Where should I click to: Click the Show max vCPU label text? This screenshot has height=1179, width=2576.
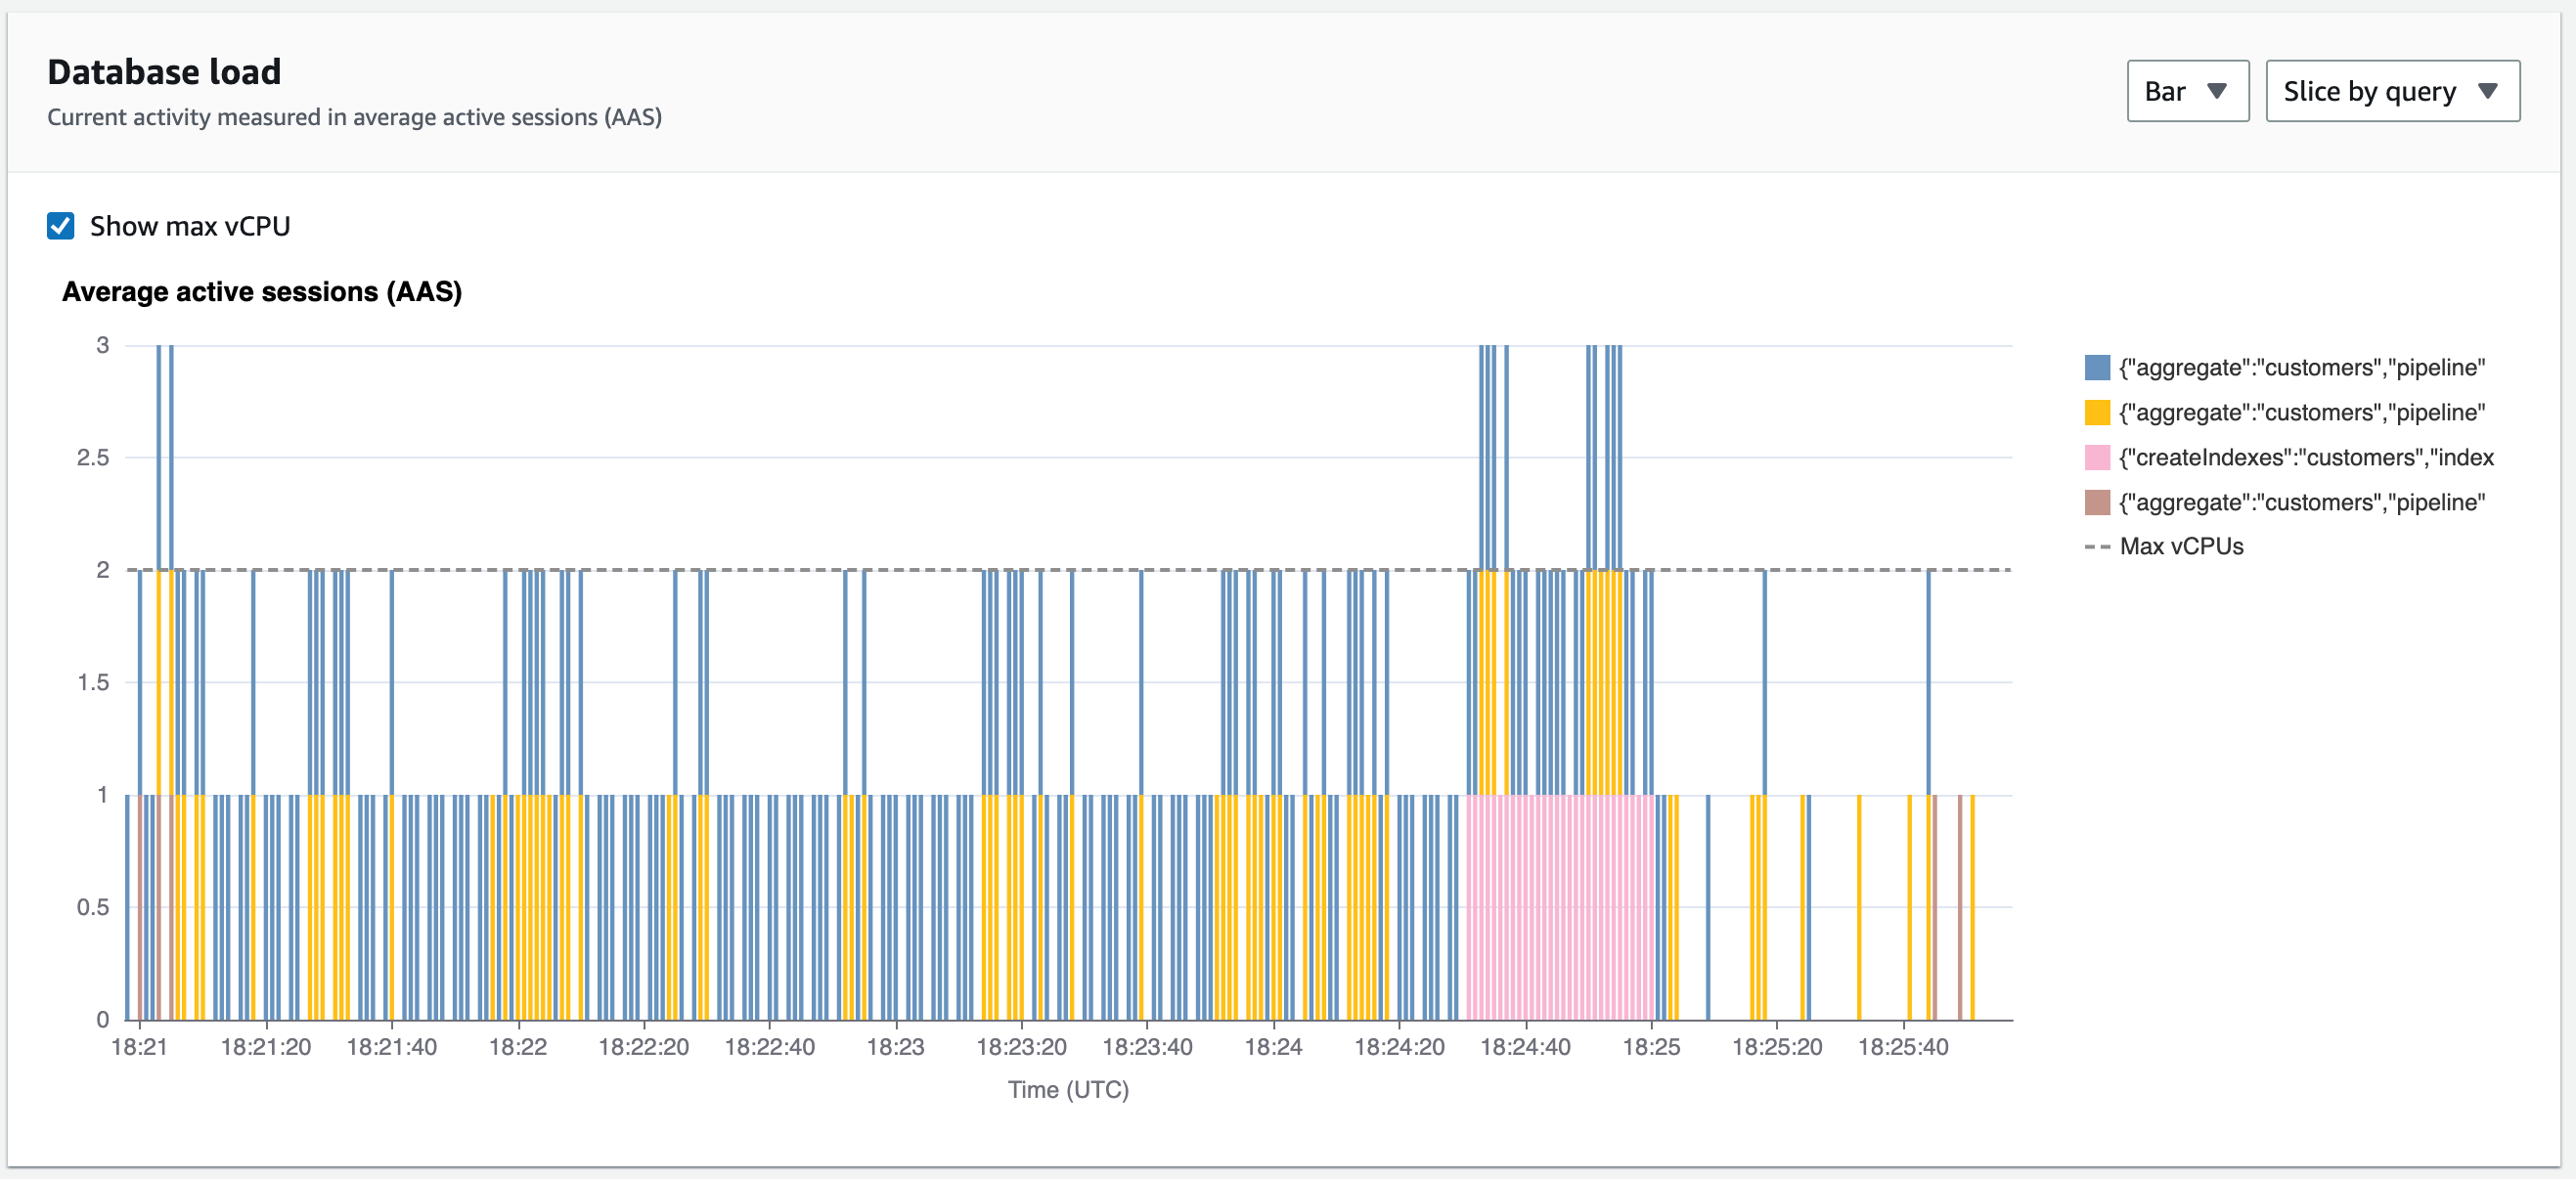coord(190,226)
